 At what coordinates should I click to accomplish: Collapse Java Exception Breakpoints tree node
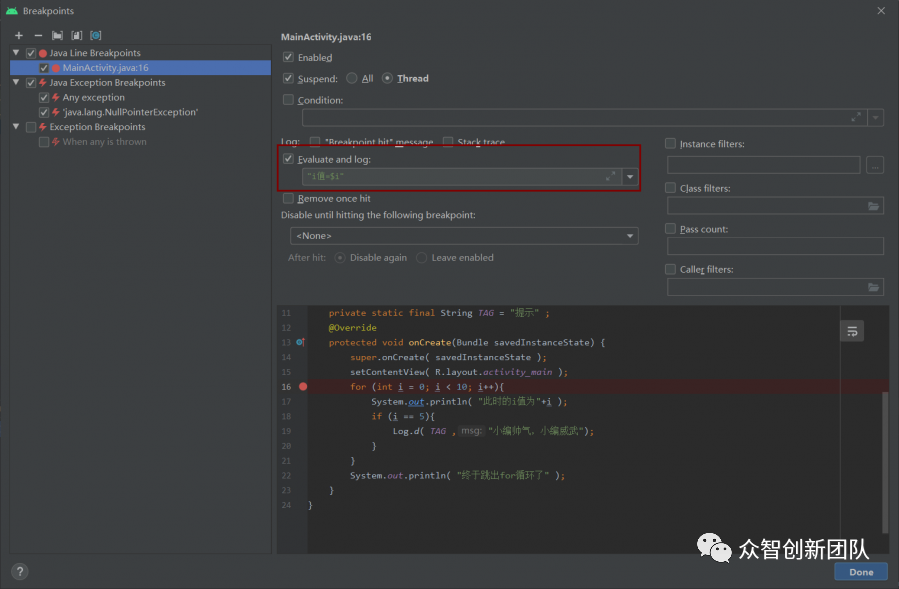[16, 83]
